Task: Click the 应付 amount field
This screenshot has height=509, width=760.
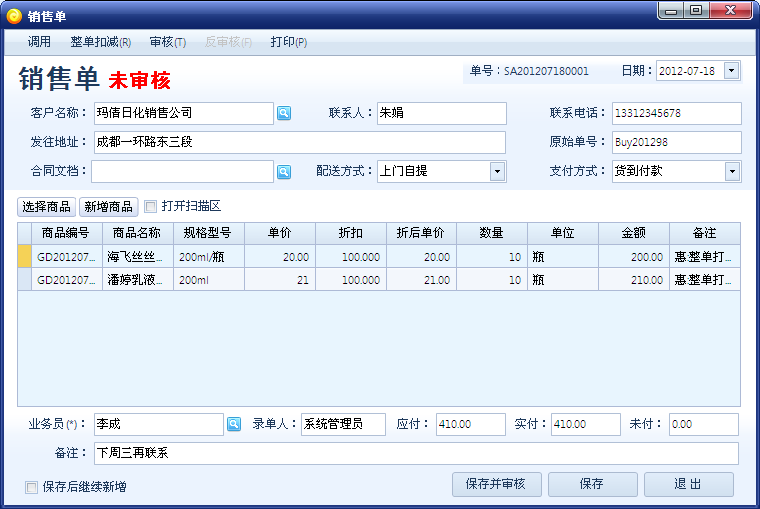Action: coord(471,424)
